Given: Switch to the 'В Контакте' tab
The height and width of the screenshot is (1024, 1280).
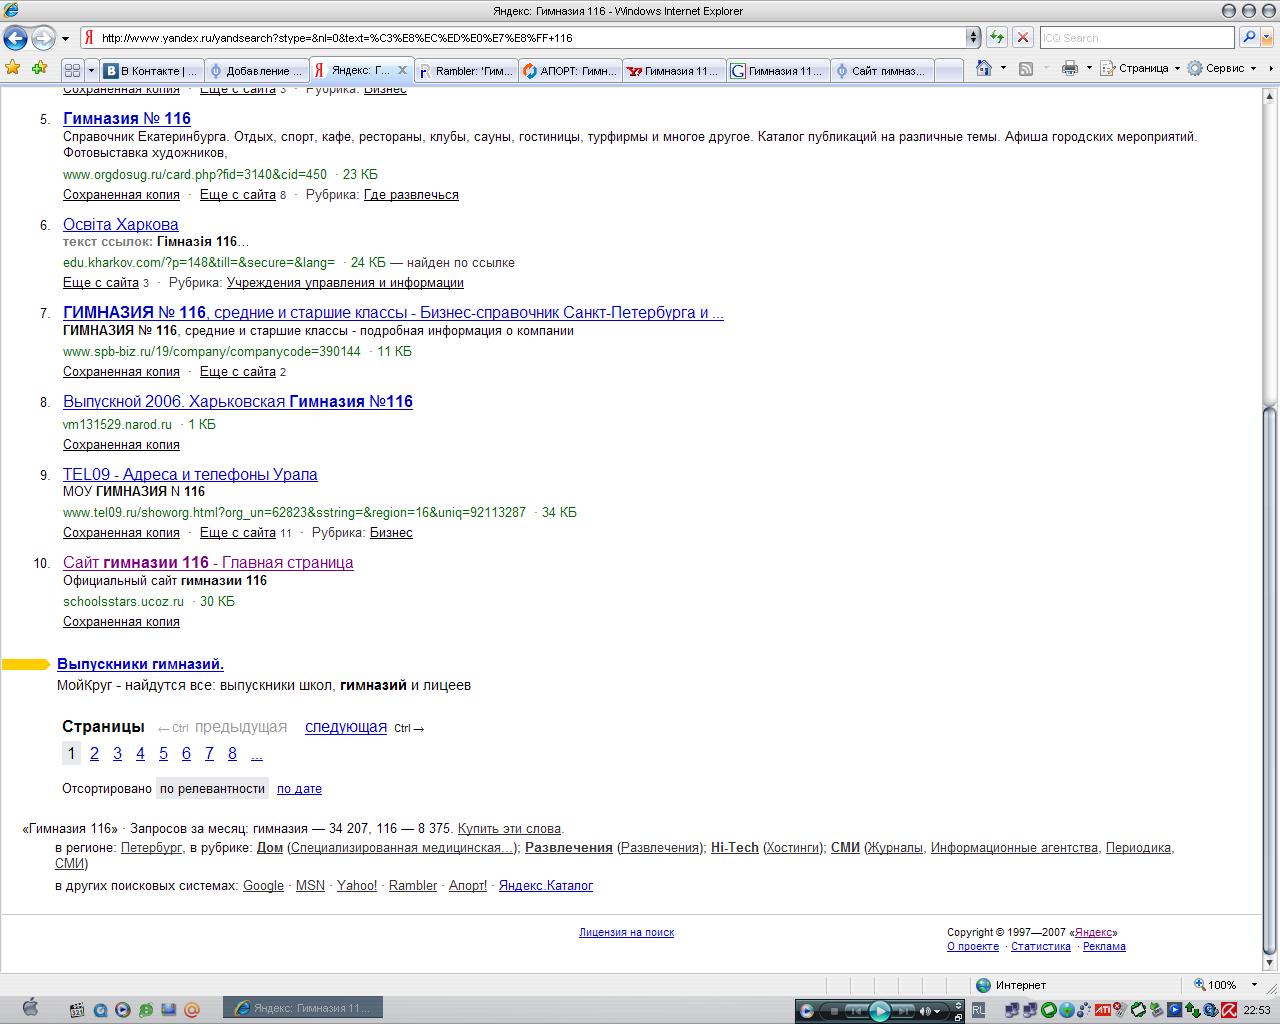Looking at the screenshot, I should click(151, 70).
